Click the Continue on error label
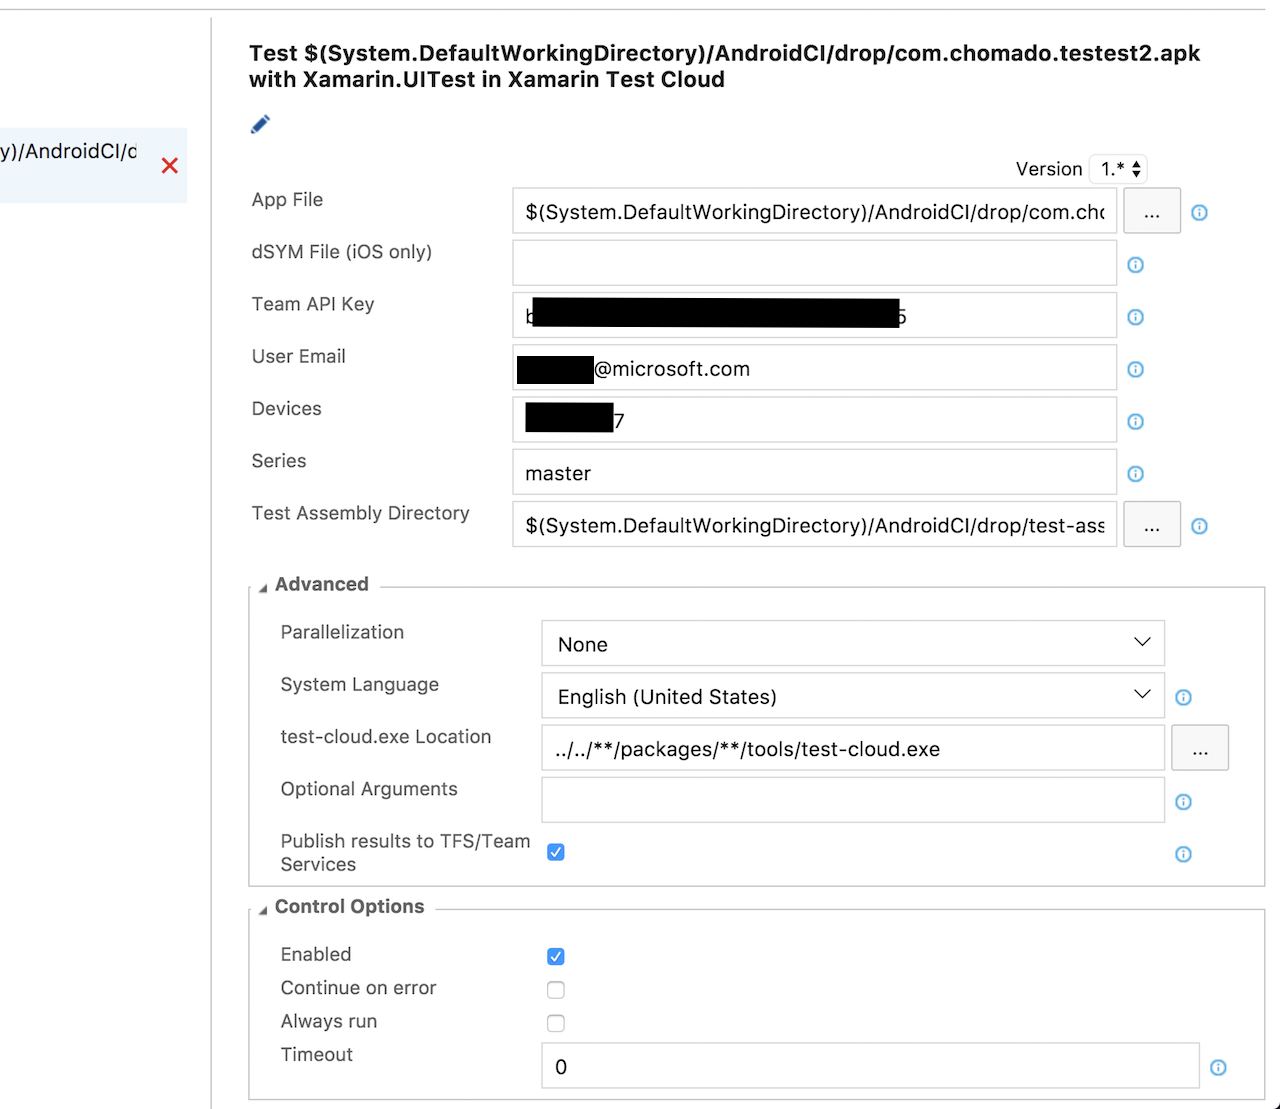 [358, 988]
